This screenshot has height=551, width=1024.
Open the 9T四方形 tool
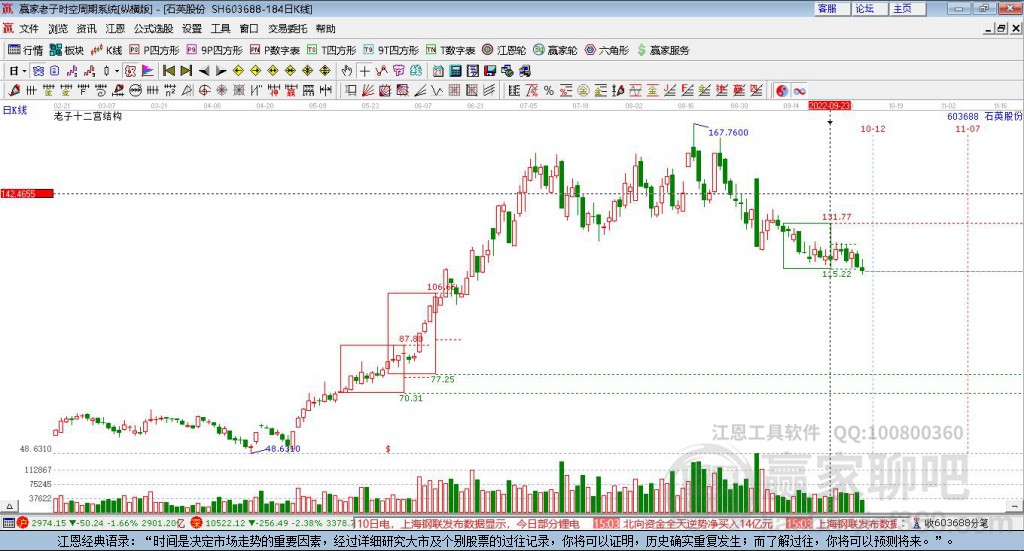(x=391, y=50)
